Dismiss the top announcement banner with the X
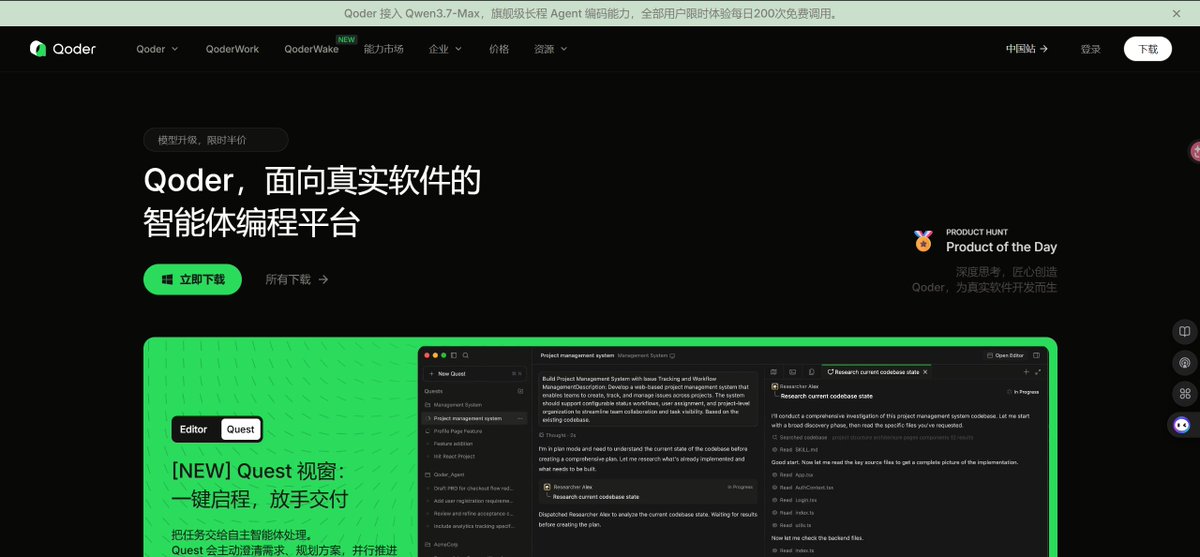The image size is (1200, 557). 1177,14
